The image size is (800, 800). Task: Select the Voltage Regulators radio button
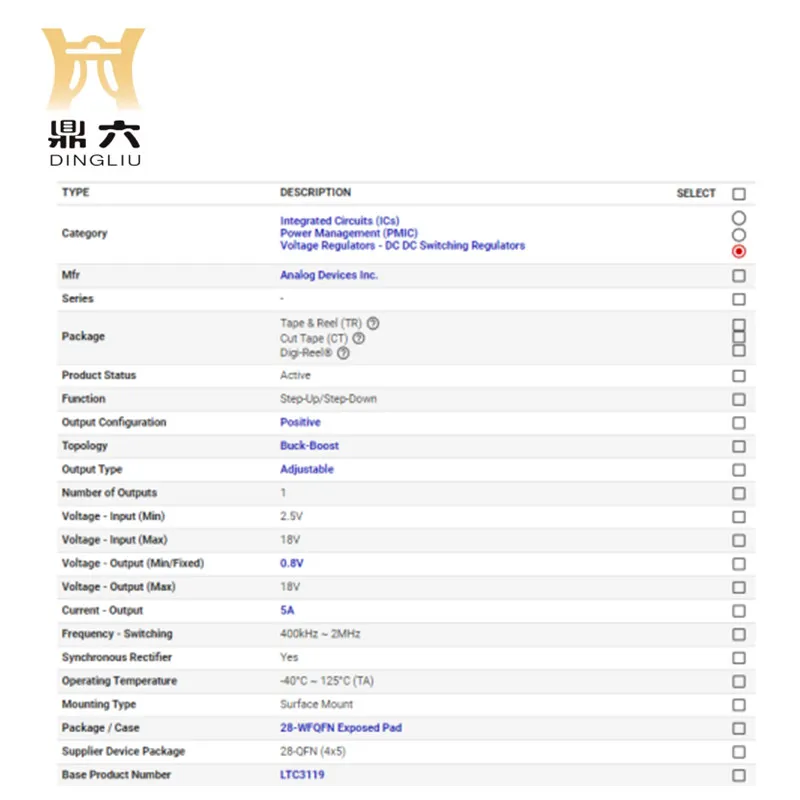(x=738, y=252)
